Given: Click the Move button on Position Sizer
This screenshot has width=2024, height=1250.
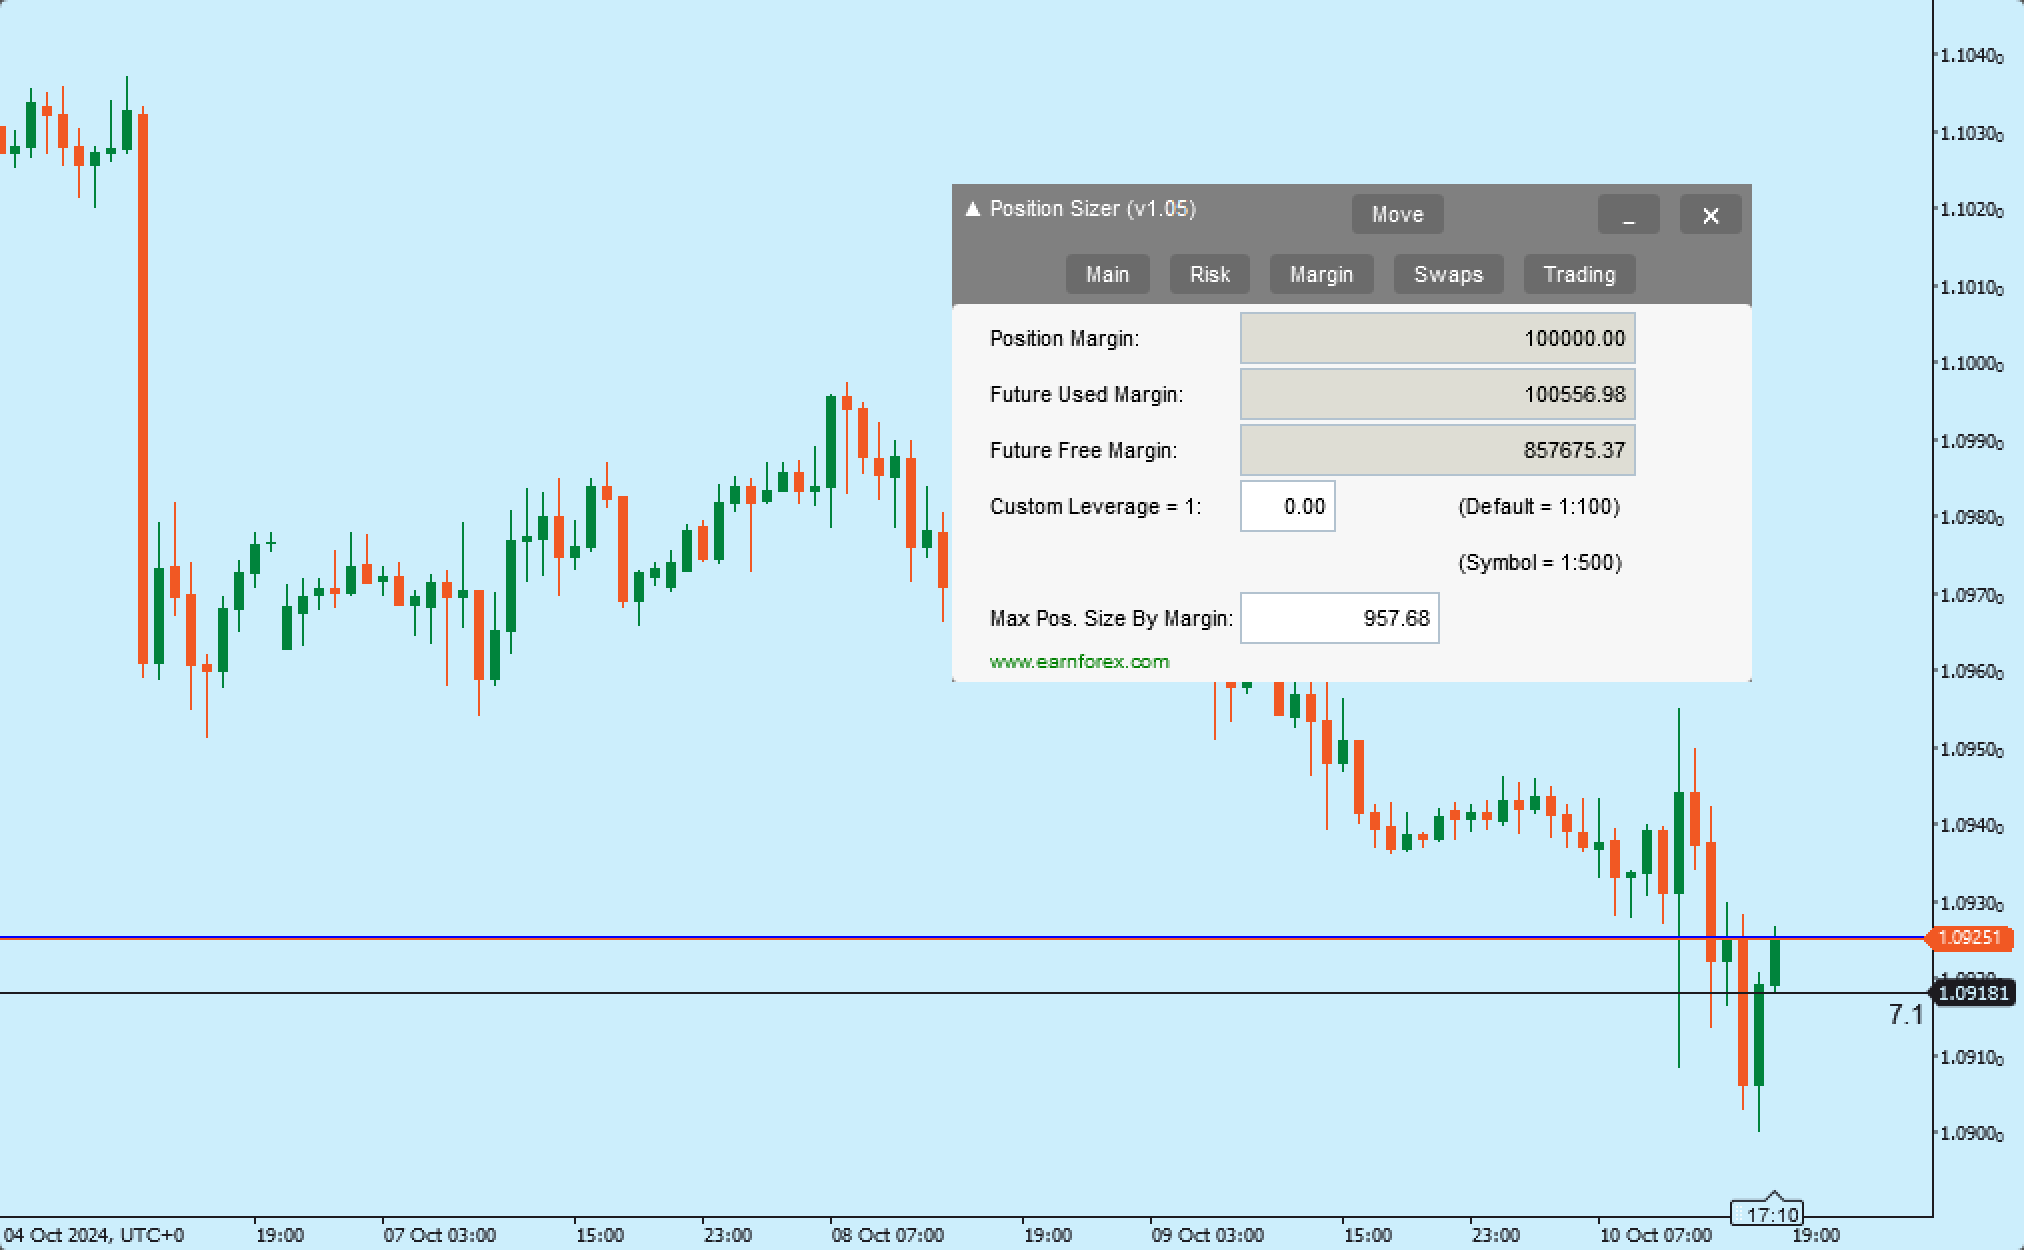Looking at the screenshot, I should tap(1396, 213).
